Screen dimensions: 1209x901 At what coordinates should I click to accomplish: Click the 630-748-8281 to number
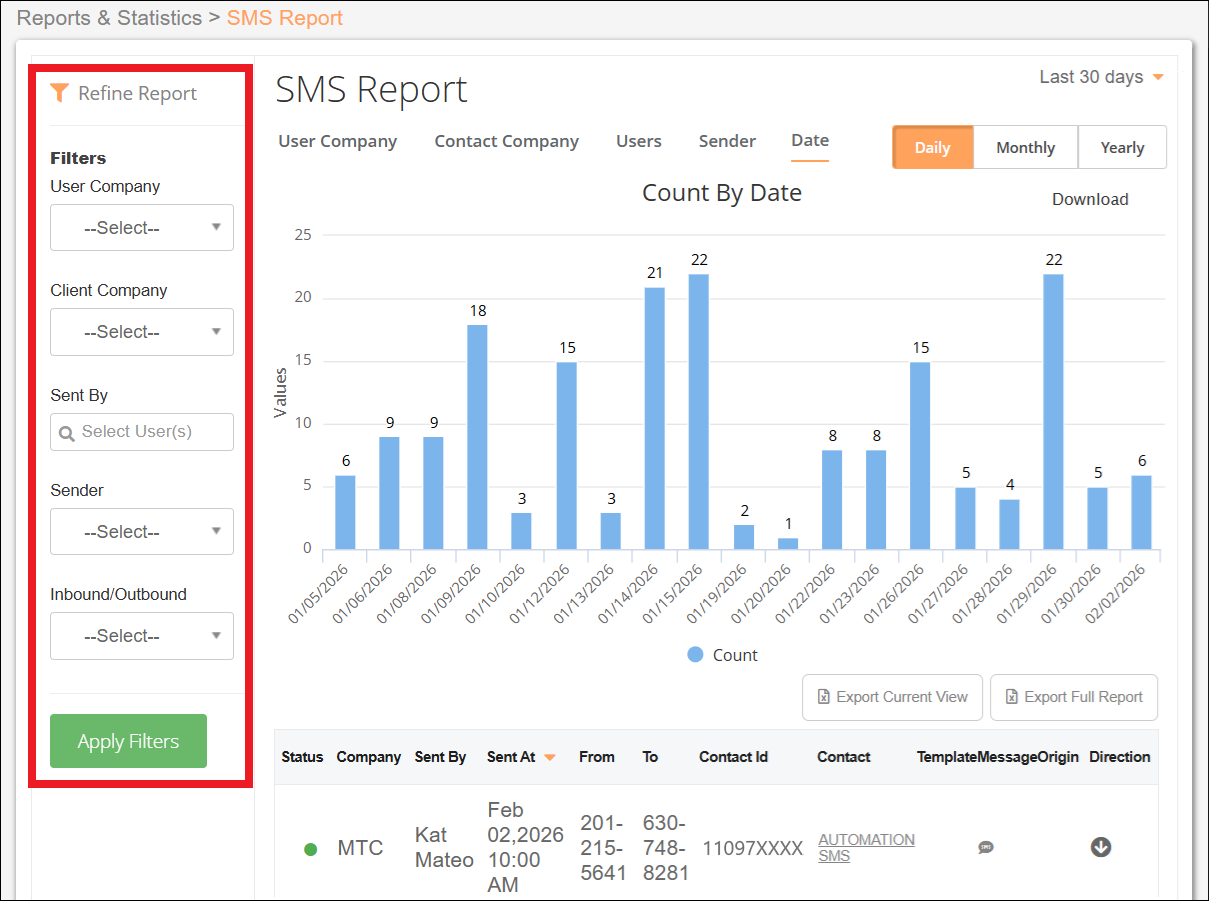(x=665, y=847)
